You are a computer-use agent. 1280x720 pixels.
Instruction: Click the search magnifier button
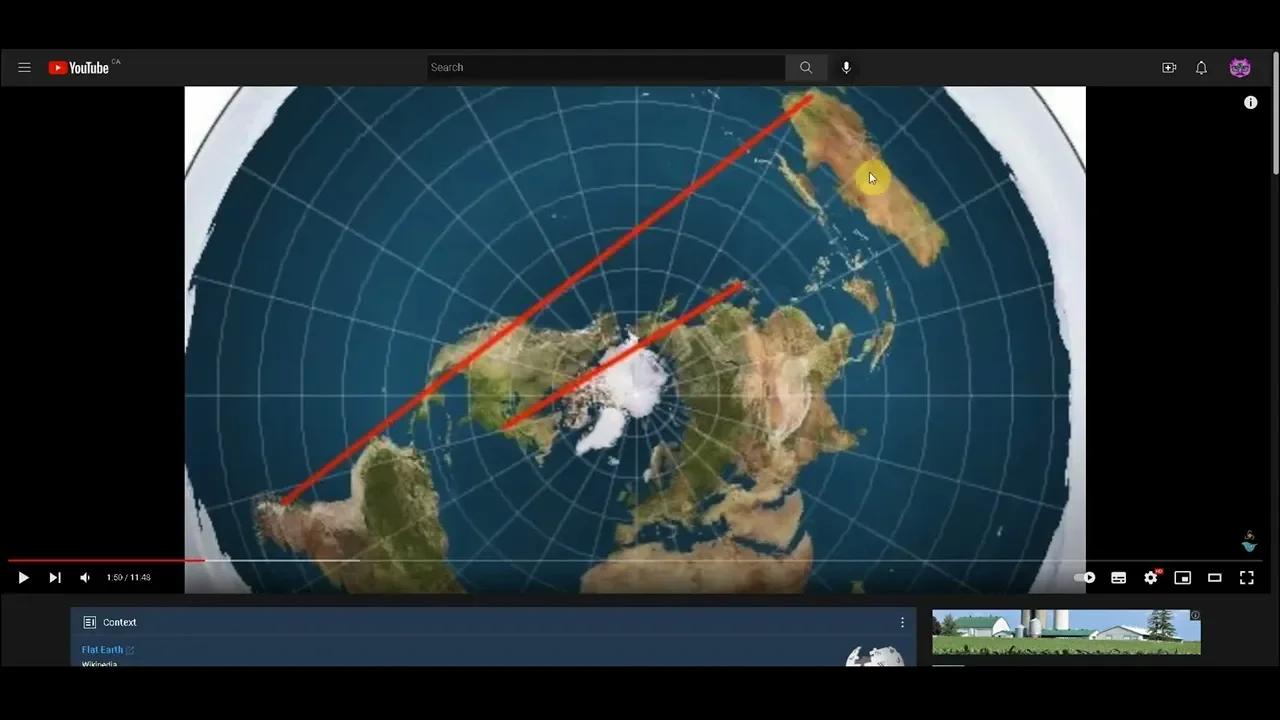805,67
